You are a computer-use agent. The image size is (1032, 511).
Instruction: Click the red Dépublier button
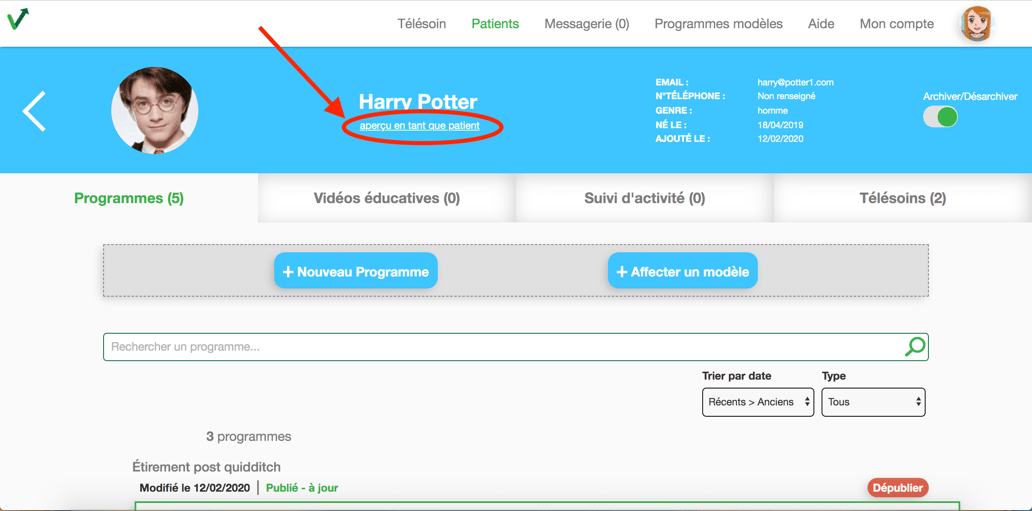pos(898,488)
